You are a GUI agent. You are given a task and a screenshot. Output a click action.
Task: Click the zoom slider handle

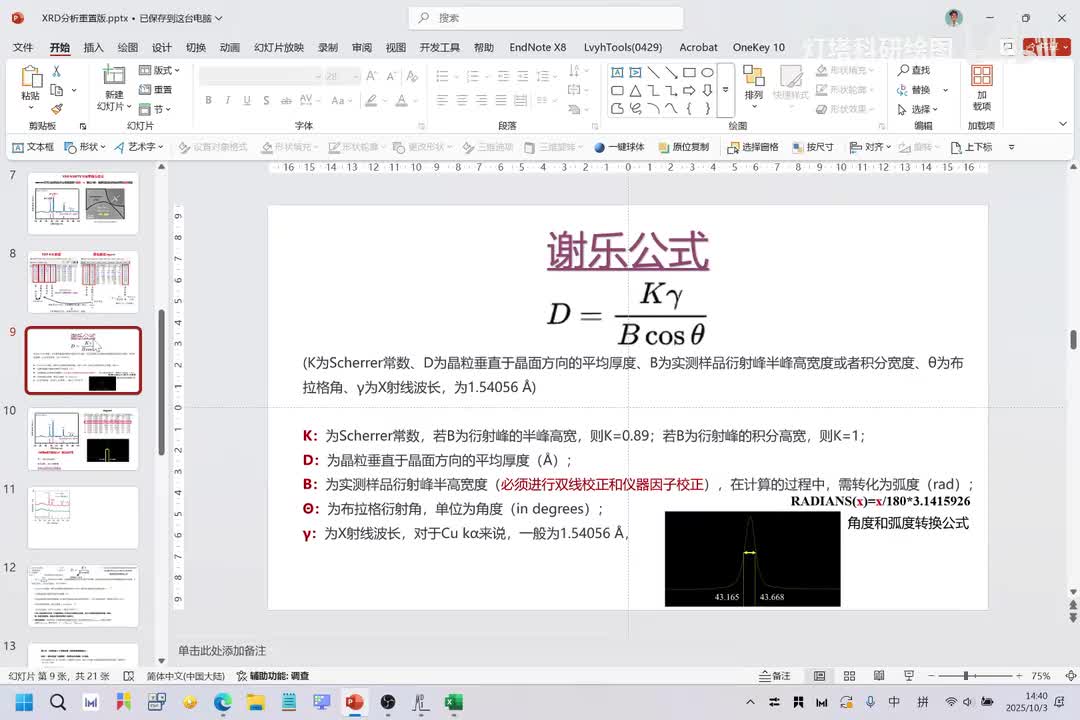point(966,676)
